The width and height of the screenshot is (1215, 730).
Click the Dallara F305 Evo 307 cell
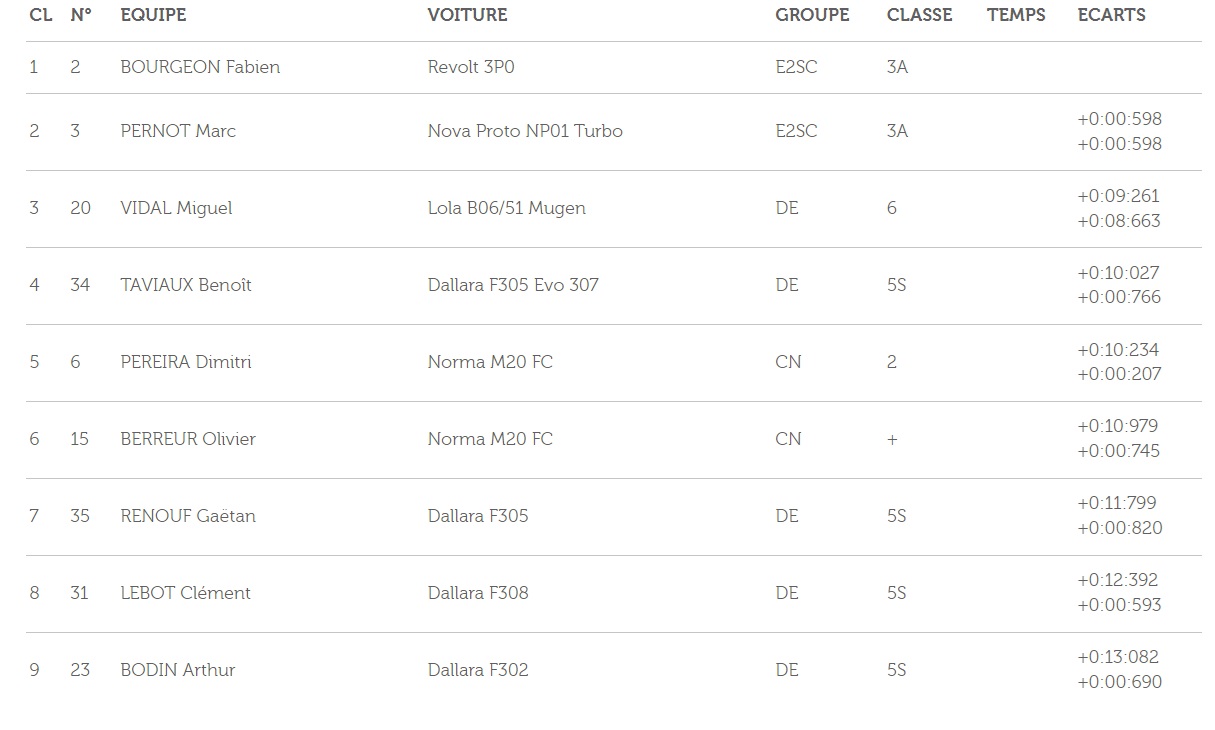tap(513, 285)
